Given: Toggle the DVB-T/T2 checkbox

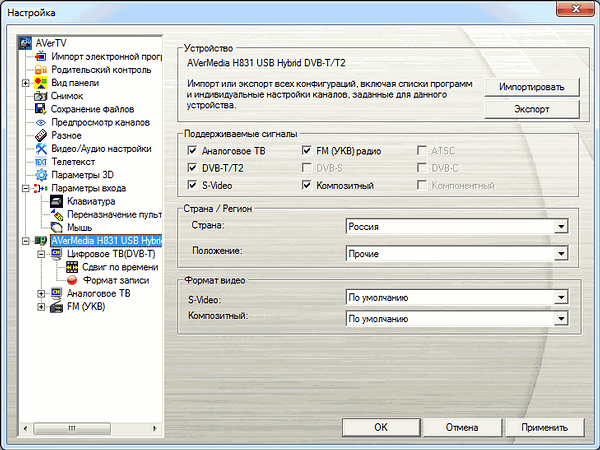Looking at the screenshot, I should [x=192, y=168].
